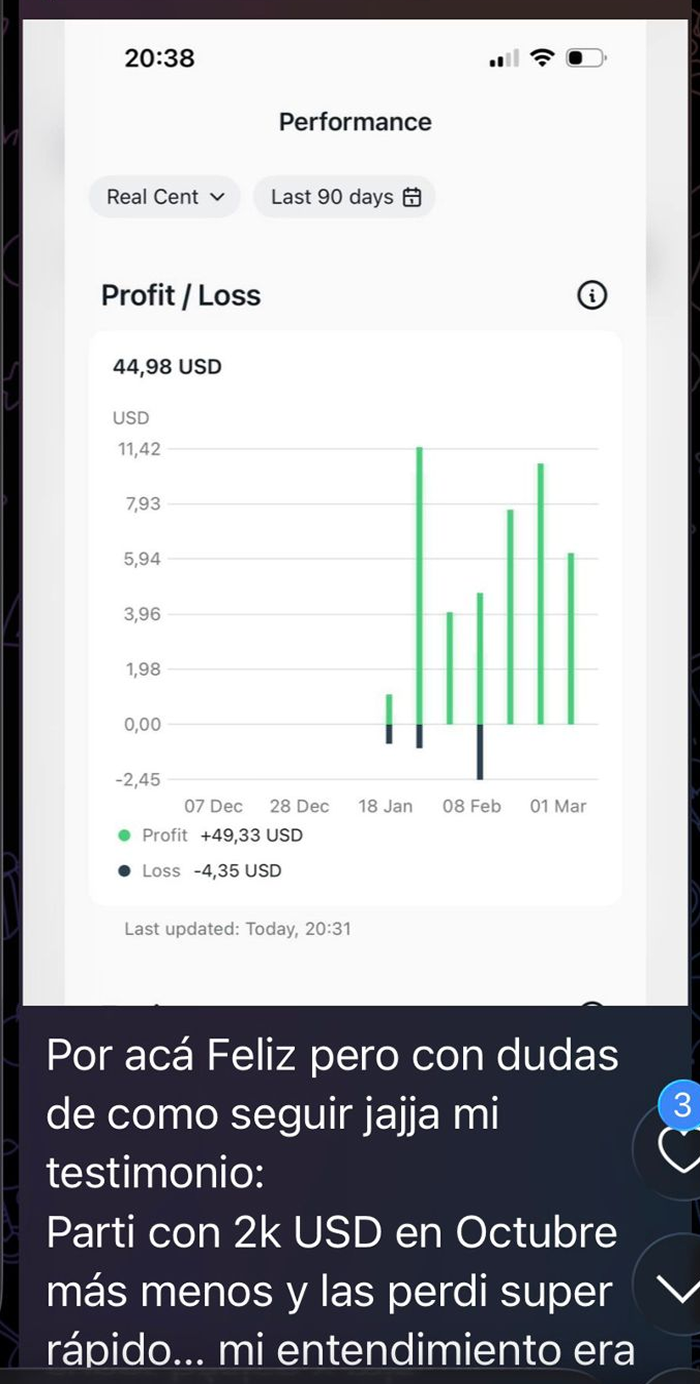
Task: Toggle the green Profit legend dot
Action: coord(125,835)
